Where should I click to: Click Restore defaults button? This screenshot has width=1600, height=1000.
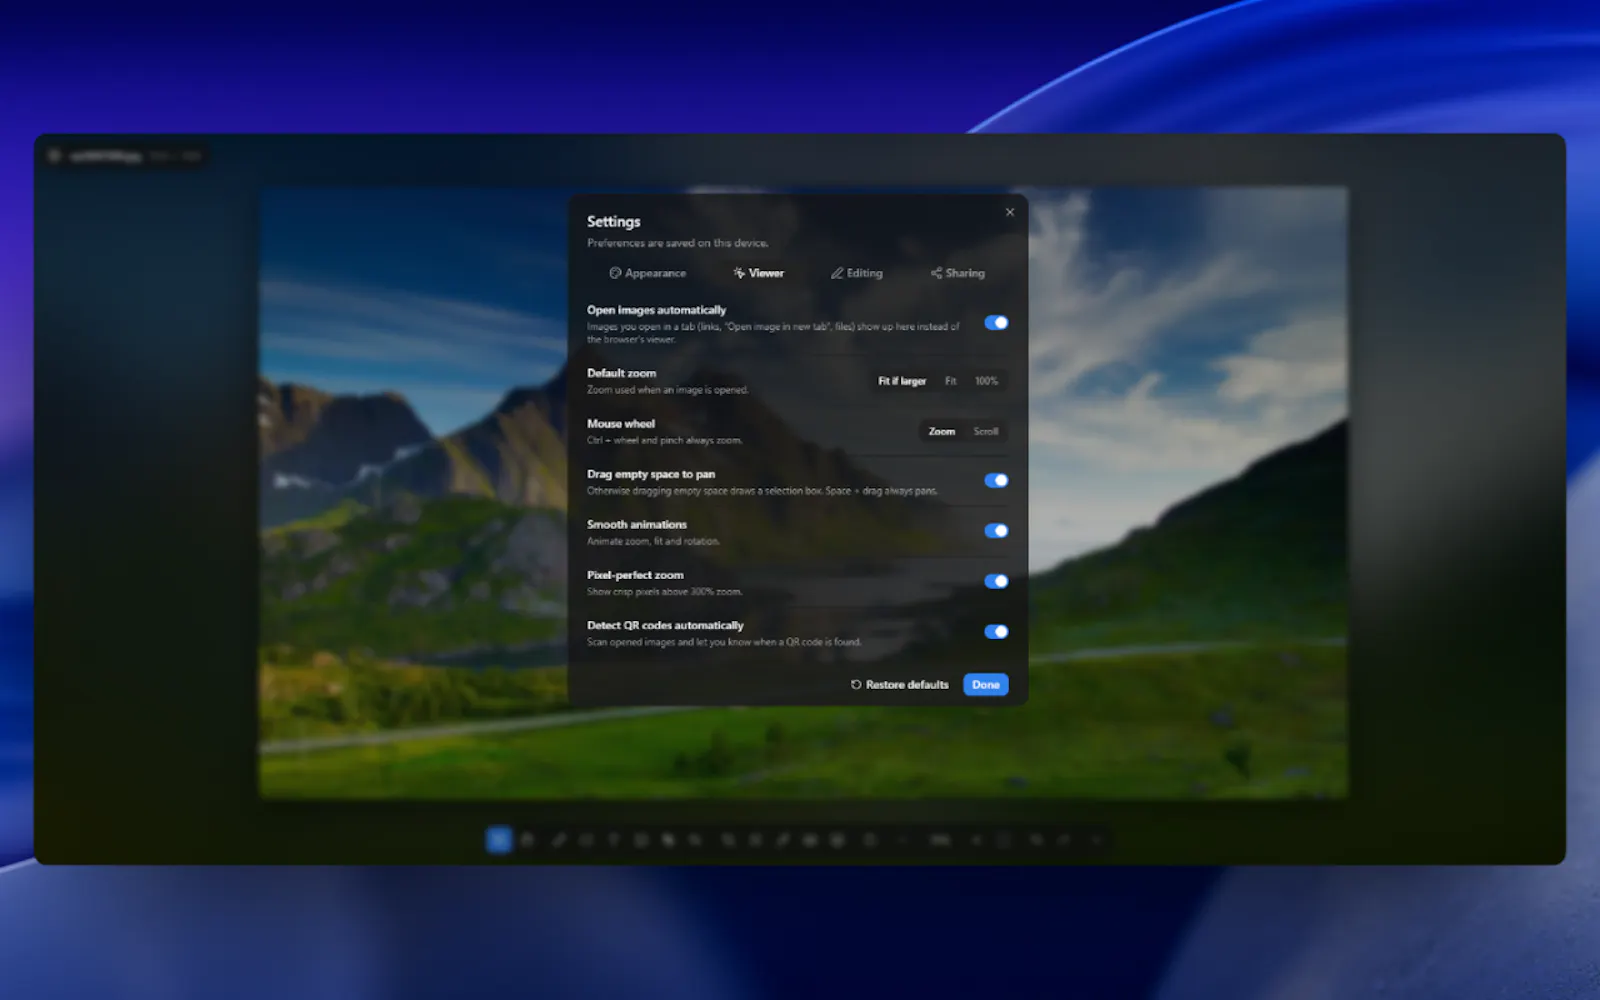click(899, 685)
